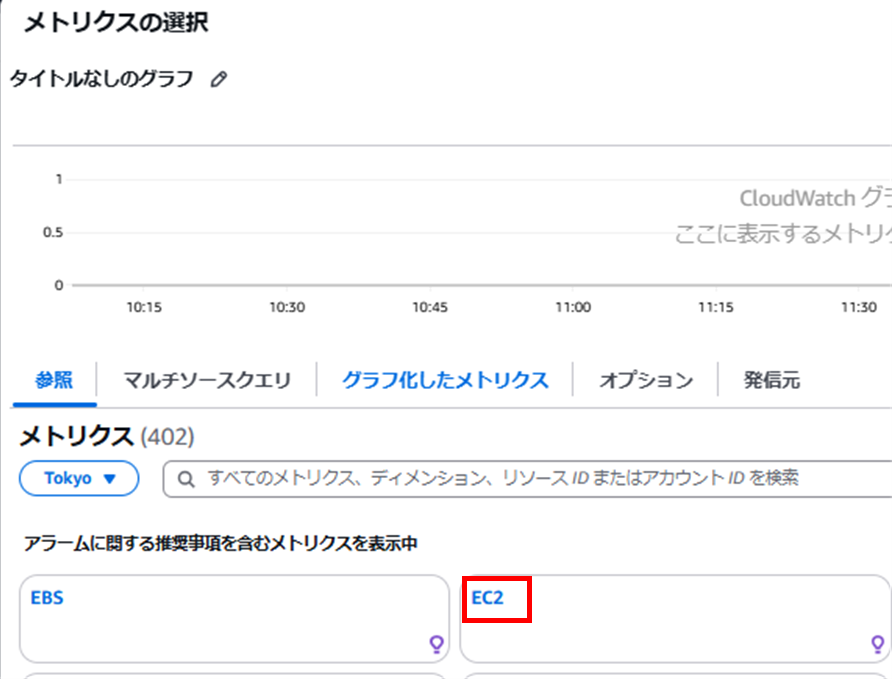The image size is (892, 679).
Task: Click the アラームに関する推奨事項 text line
Action: tap(221, 544)
